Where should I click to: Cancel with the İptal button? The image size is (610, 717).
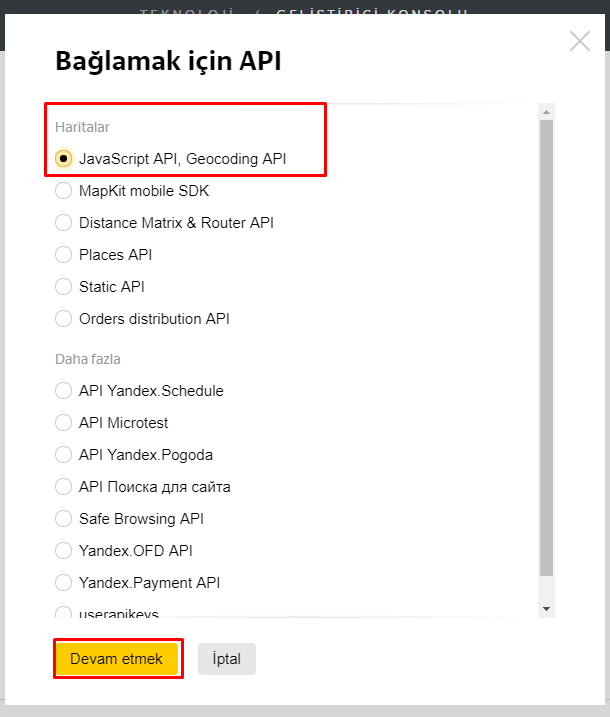[227, 659]
